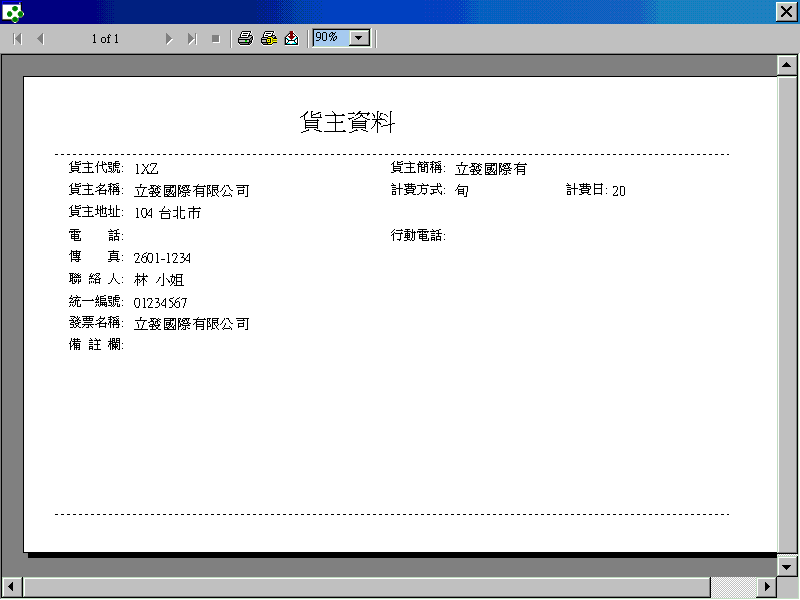800x600 pixels.
Task: Jump to last page of report
Action: pyautogui.click(x=192, y=39)
